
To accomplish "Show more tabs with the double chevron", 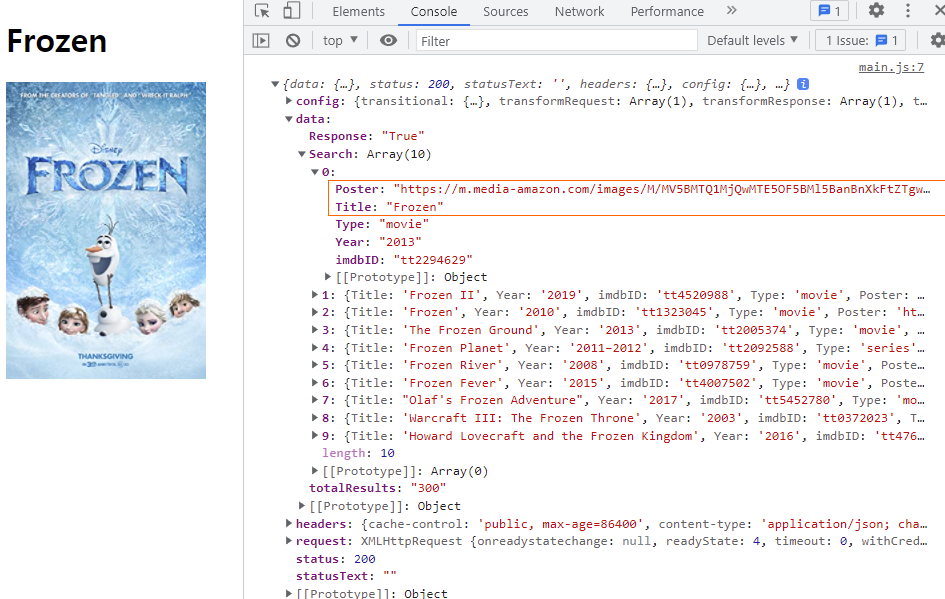I will pyautogui.click(x=732, y=10).
